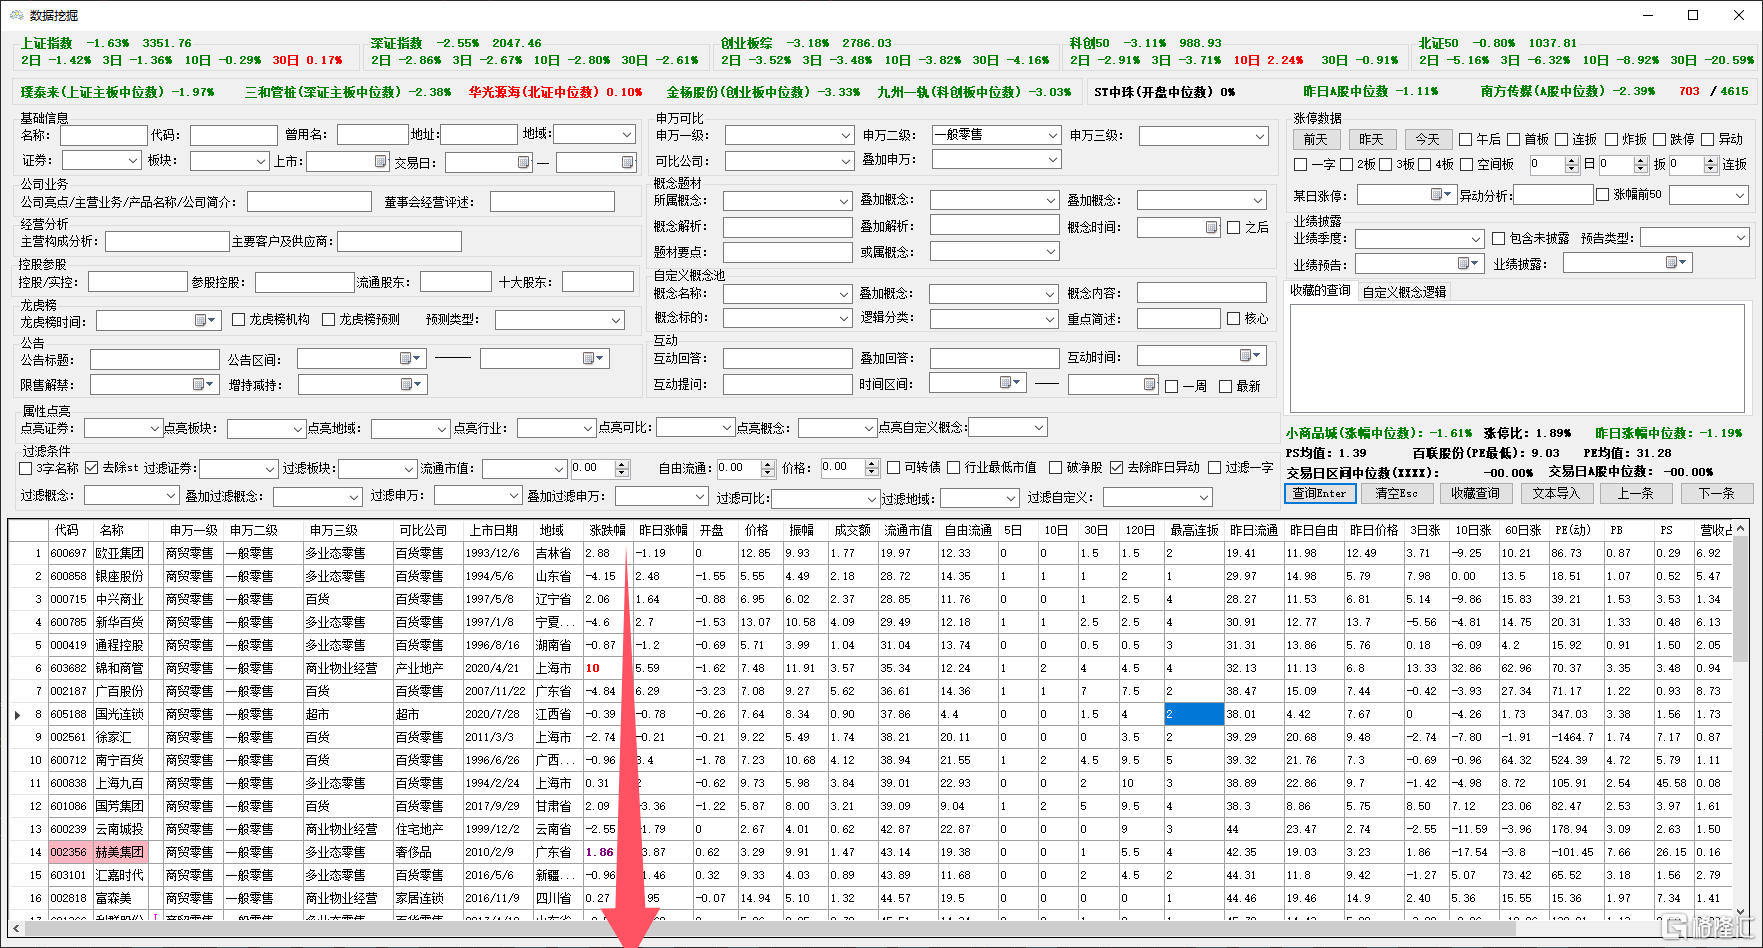Viewport: 1763px width, 948px height.
Task: Open the 预测类型 dropdown
Action: [616, 320]
